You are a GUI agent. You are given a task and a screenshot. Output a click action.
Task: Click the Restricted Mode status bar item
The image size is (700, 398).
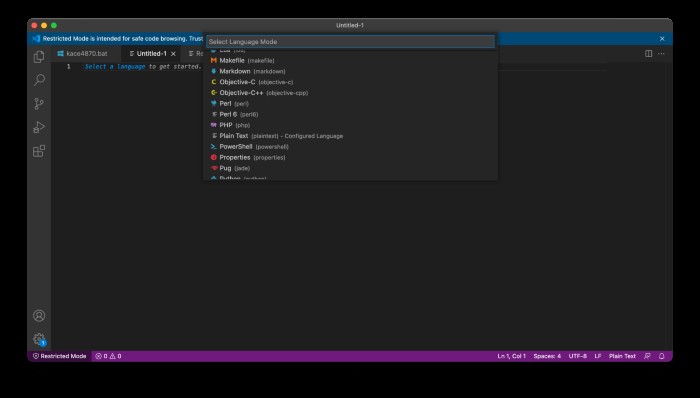[x=59, y=356]
